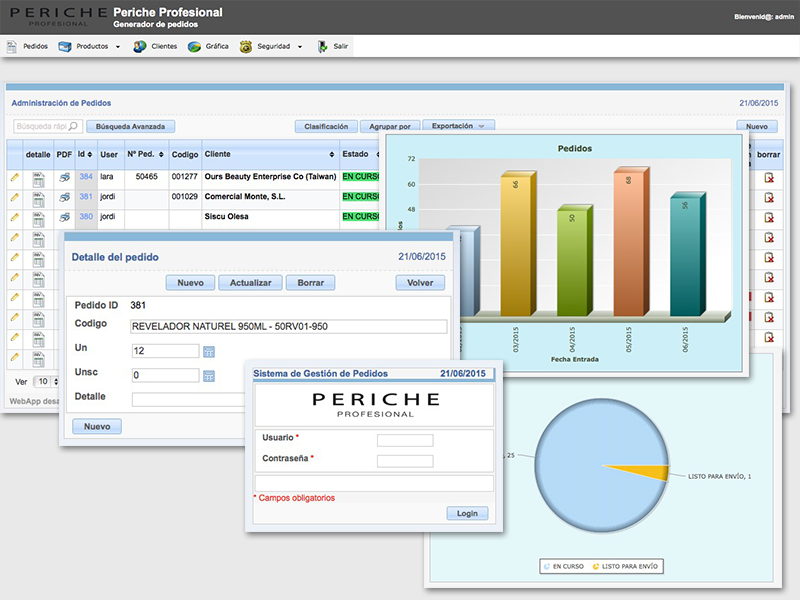Screen dimensions: 800x600
Task: Click Nuevo in the Administración de Pedidos toolbar
Action: coord(757,127)
